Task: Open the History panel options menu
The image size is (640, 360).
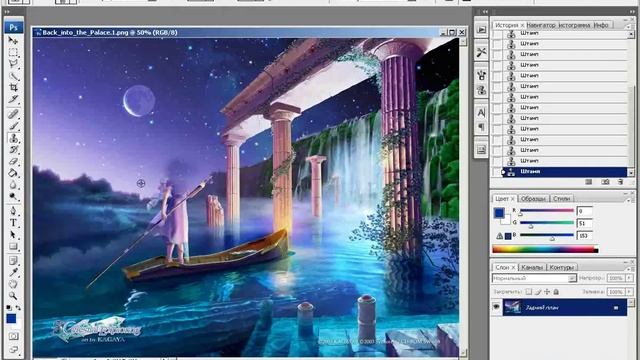Action: click(x=628, y=26)
